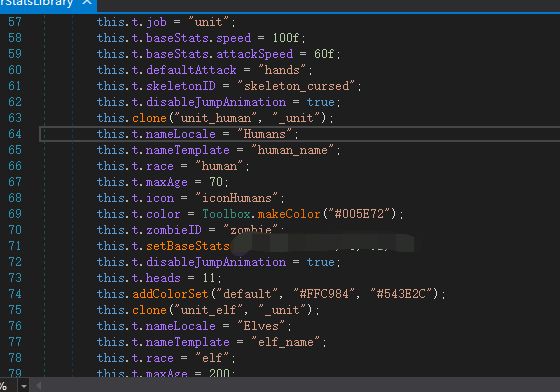The image size is (560, 392).
Task: Click skeletonID on line 61
Action: coord(181,86)
